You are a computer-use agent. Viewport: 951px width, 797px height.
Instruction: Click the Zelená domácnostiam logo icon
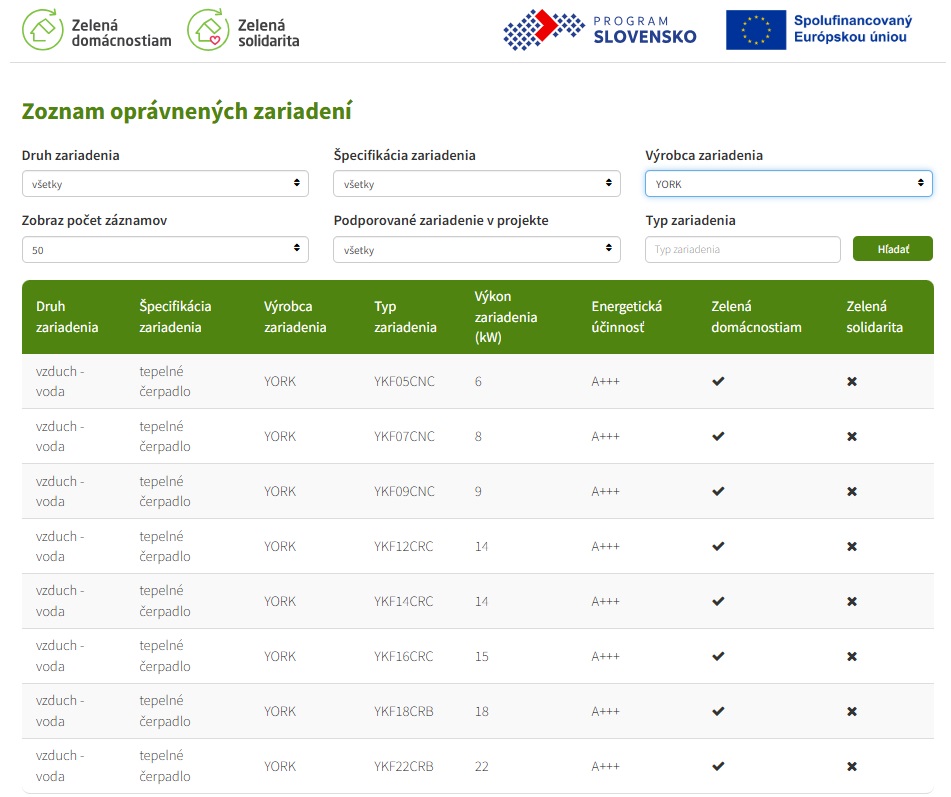[x=42, y=30]
